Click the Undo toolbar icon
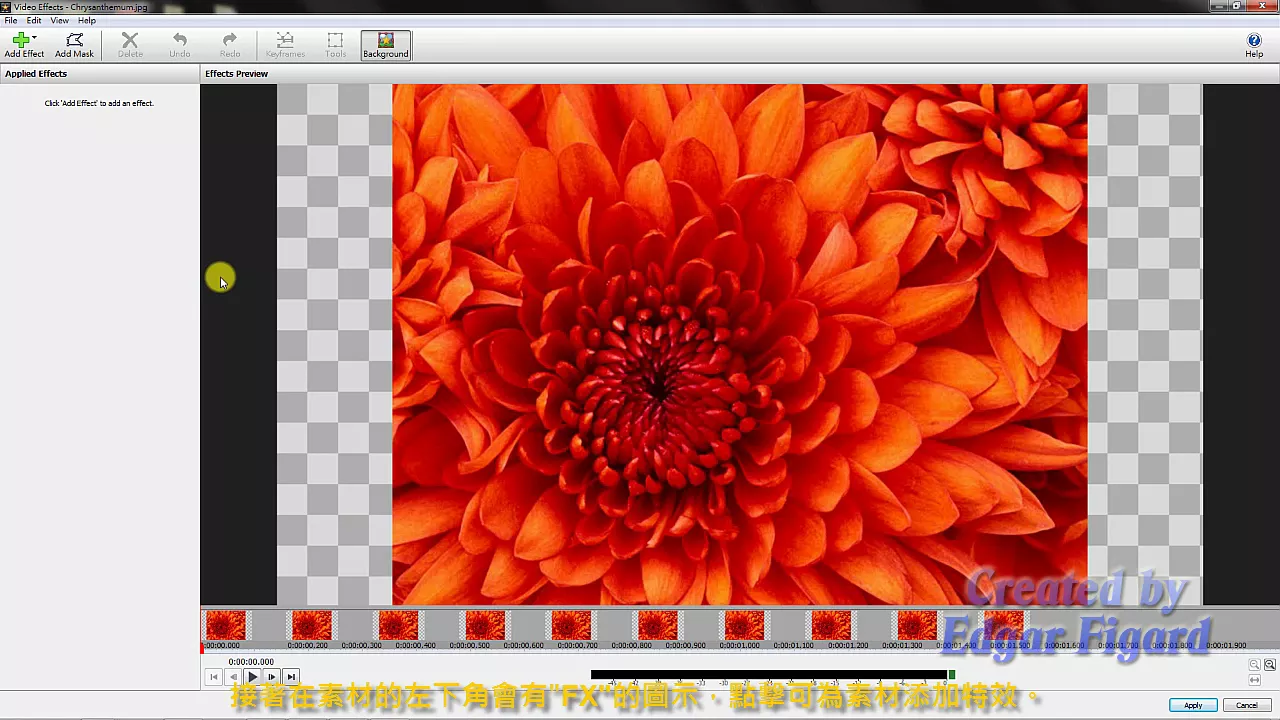 (179, 45)
